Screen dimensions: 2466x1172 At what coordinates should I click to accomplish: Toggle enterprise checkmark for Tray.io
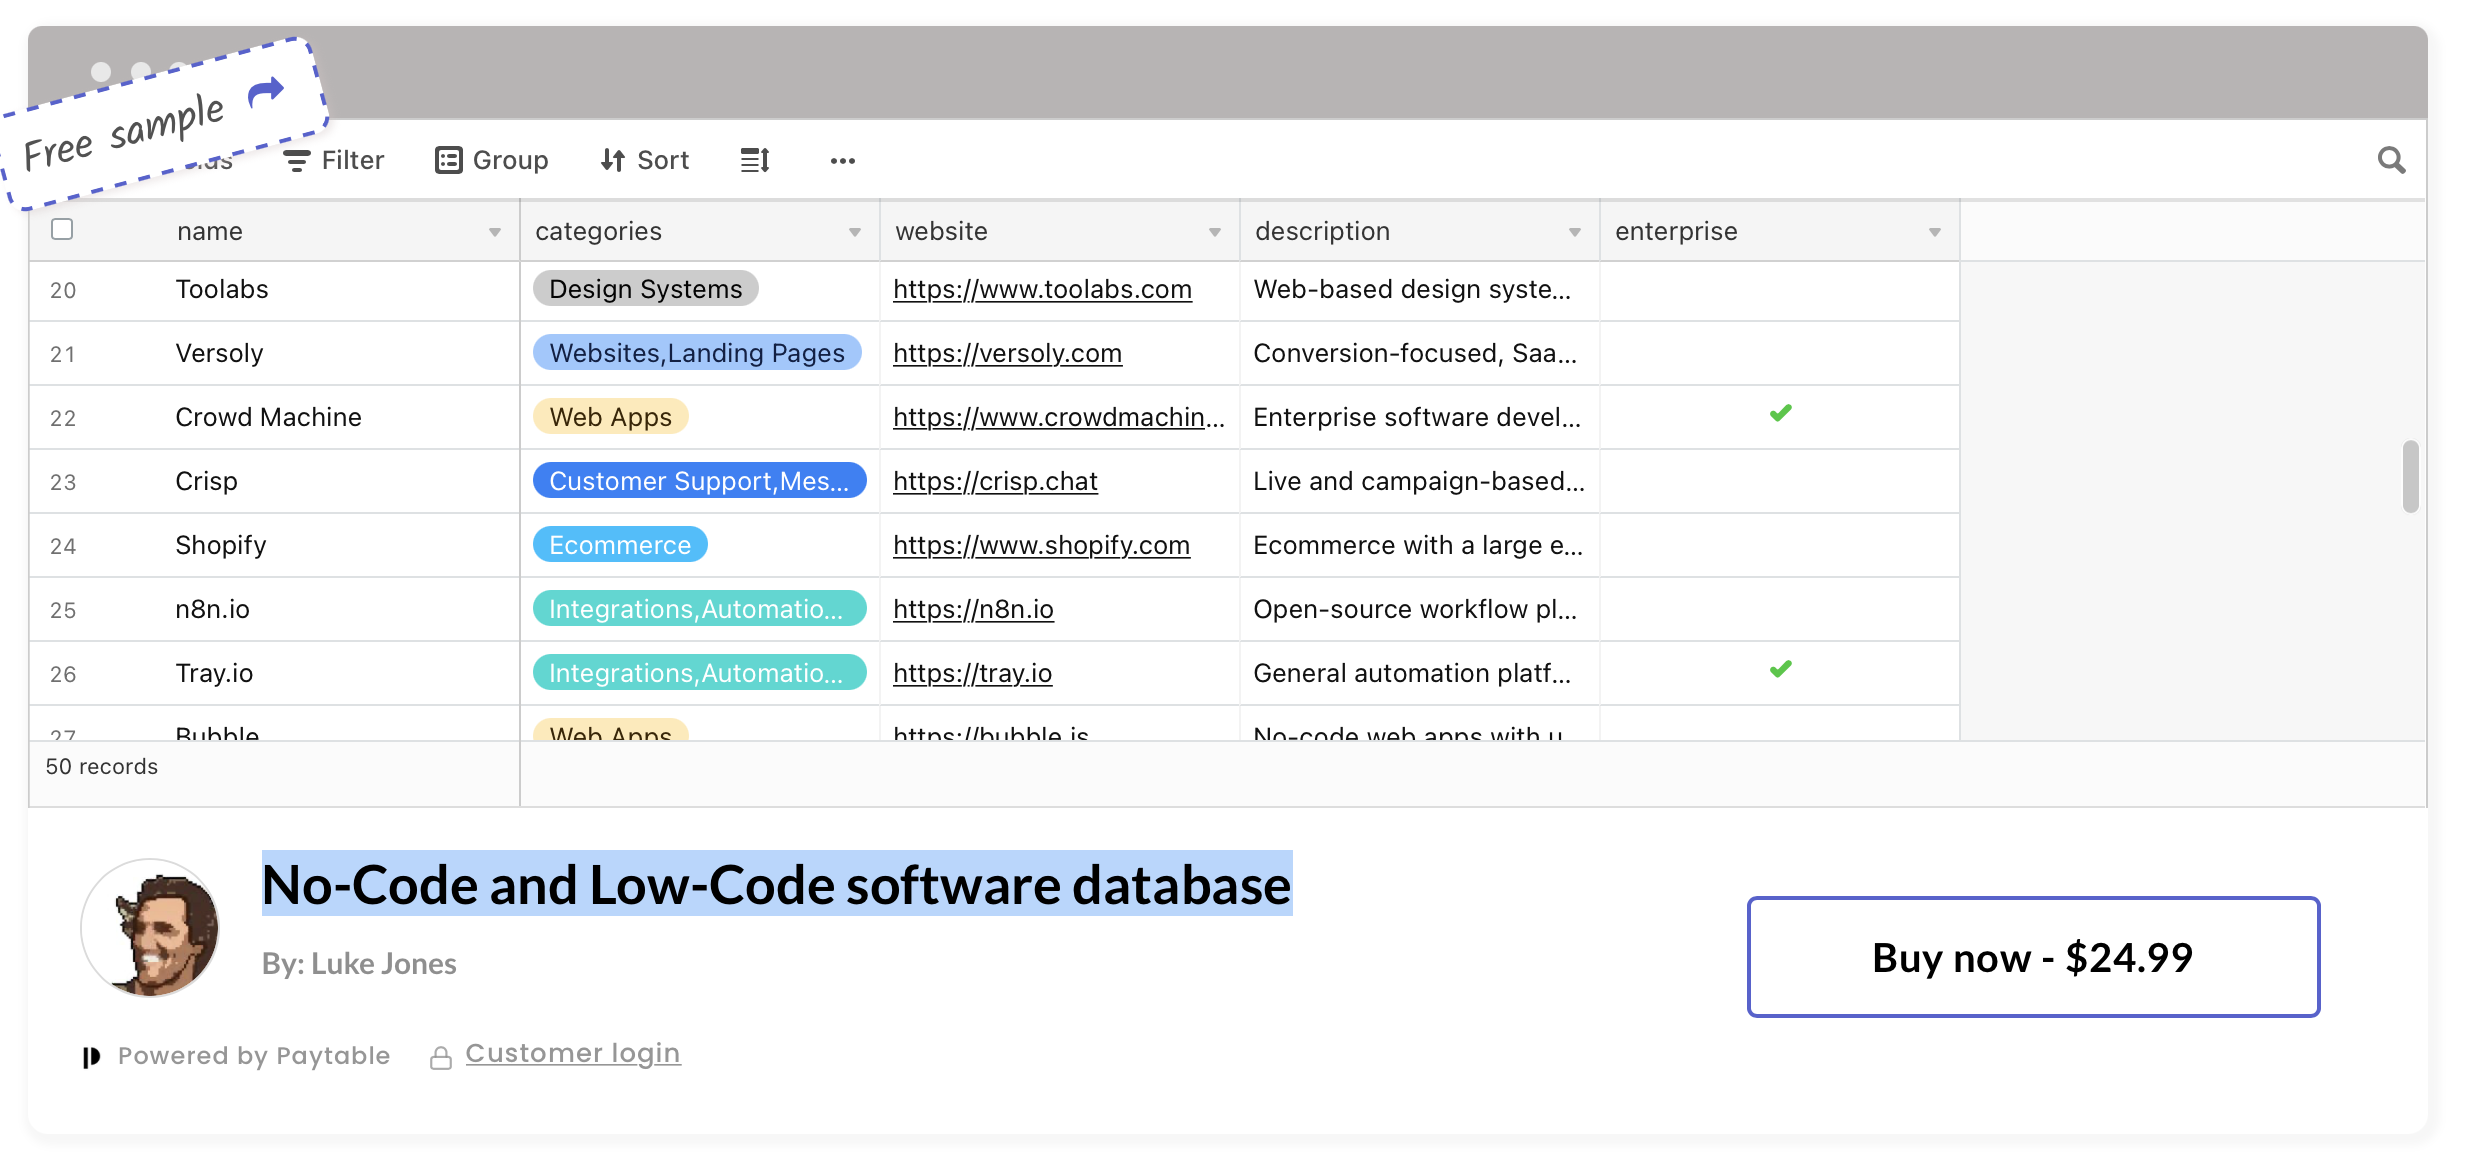pos(1780,668)
